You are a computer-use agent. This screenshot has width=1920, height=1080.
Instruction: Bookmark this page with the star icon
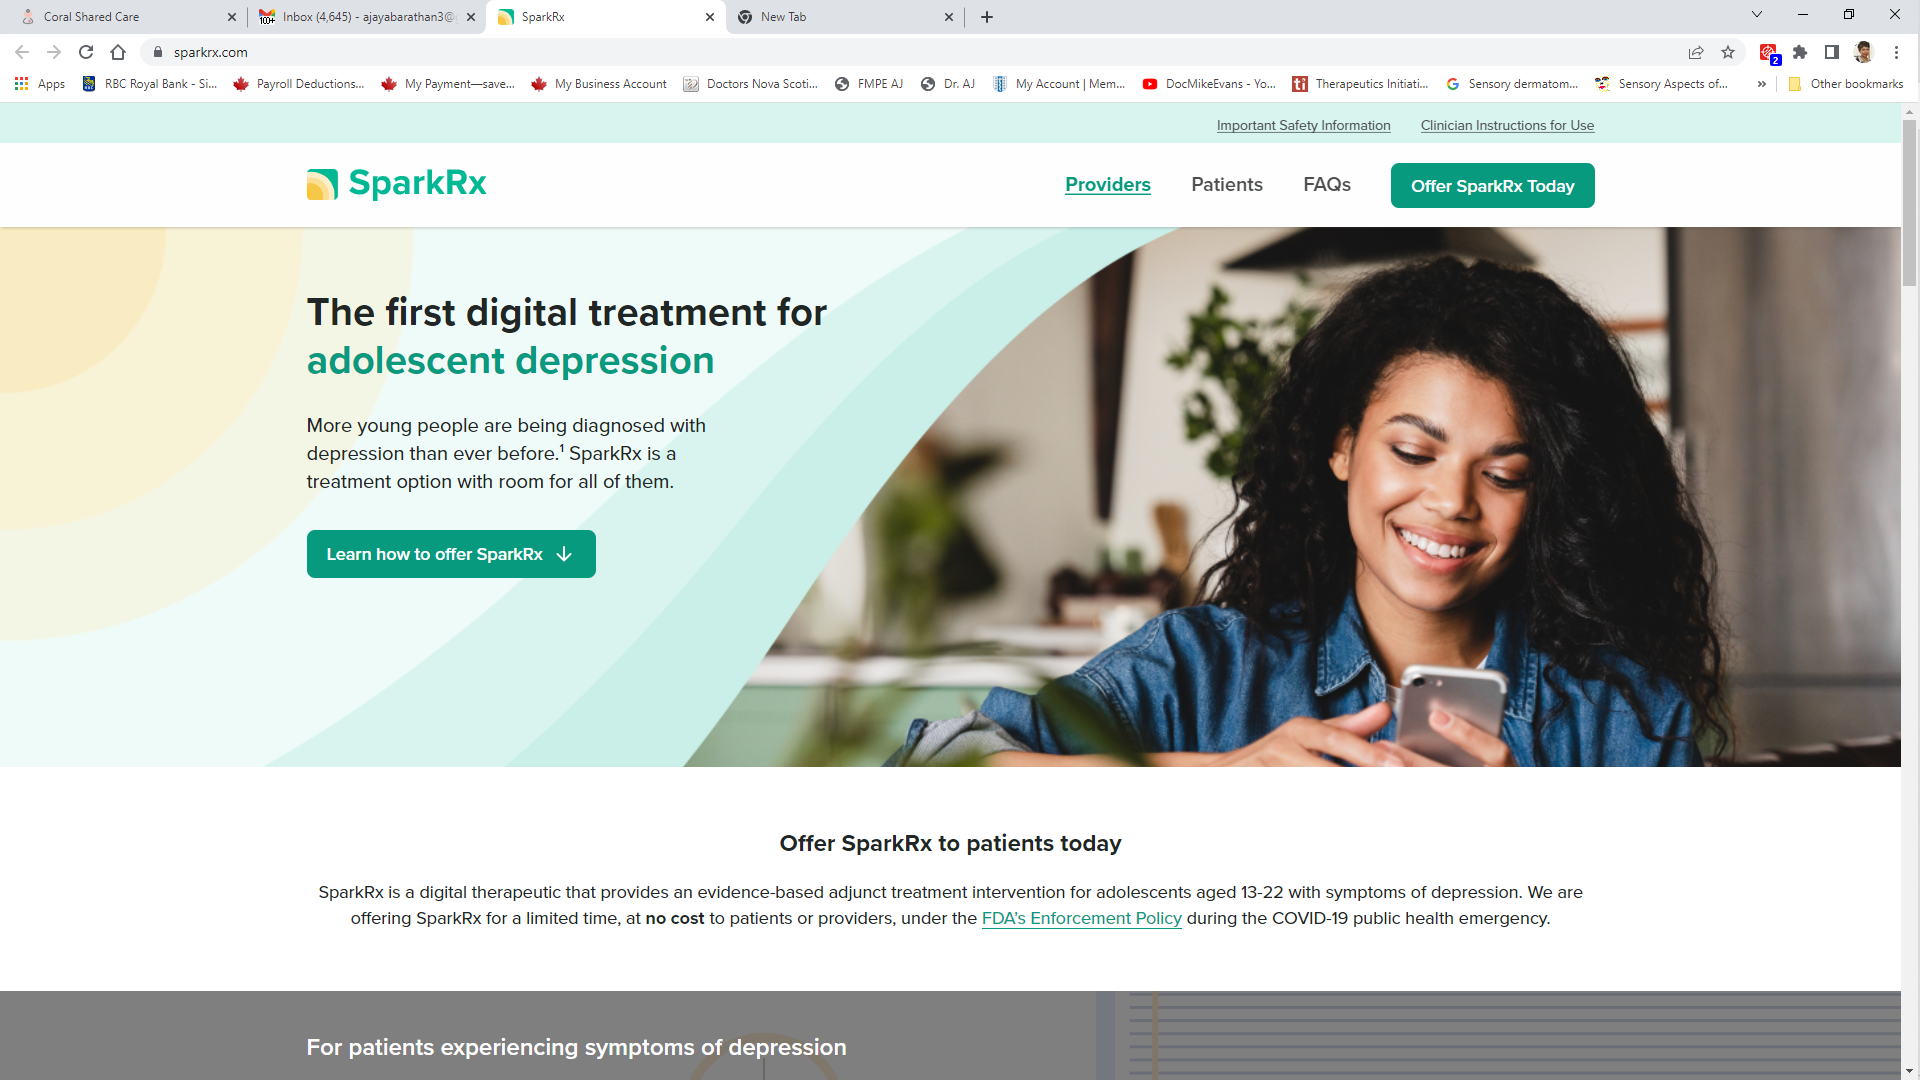(1728, 52)
